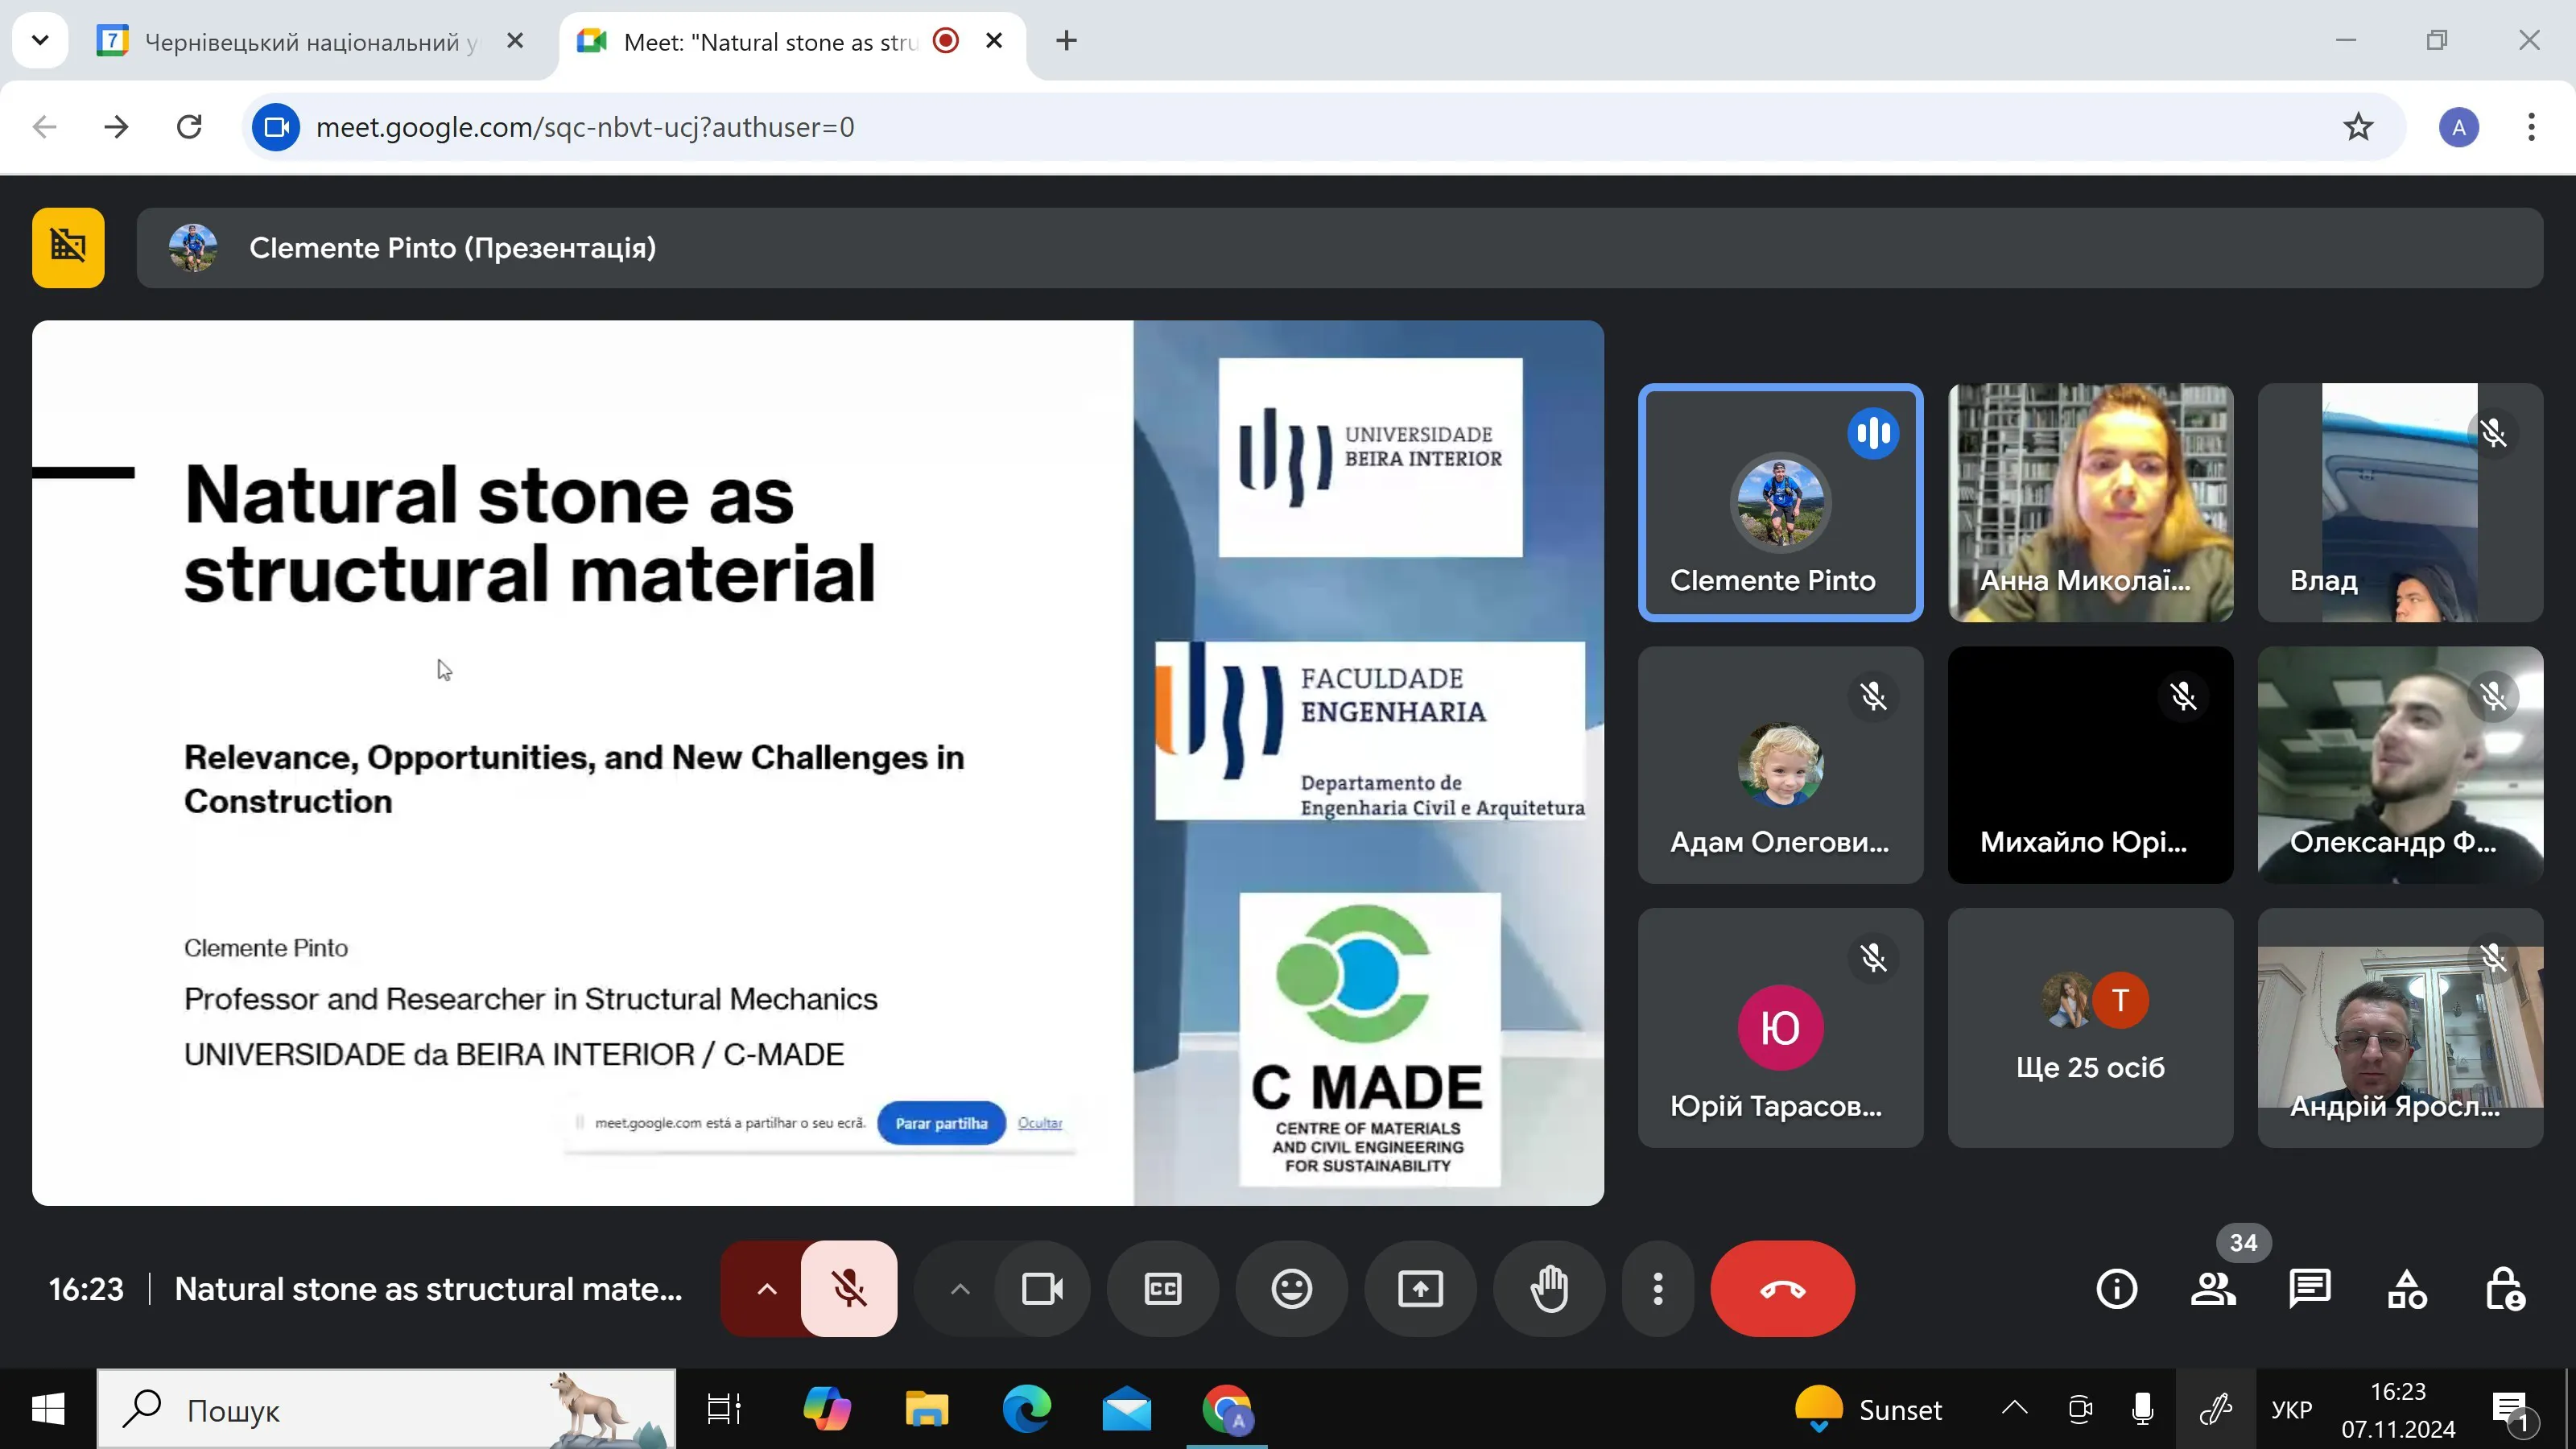Open the activities shapes icon

pyautogui.click(x=2407, y=1289)
